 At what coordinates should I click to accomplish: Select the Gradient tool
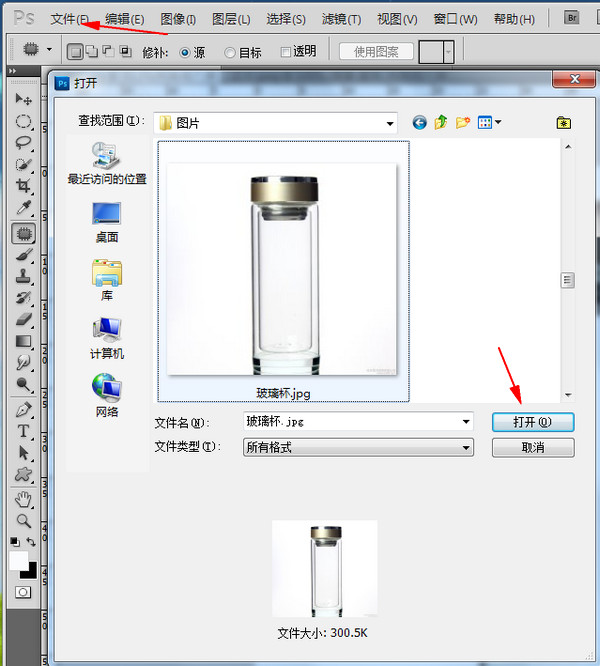(x=23, y=341)
